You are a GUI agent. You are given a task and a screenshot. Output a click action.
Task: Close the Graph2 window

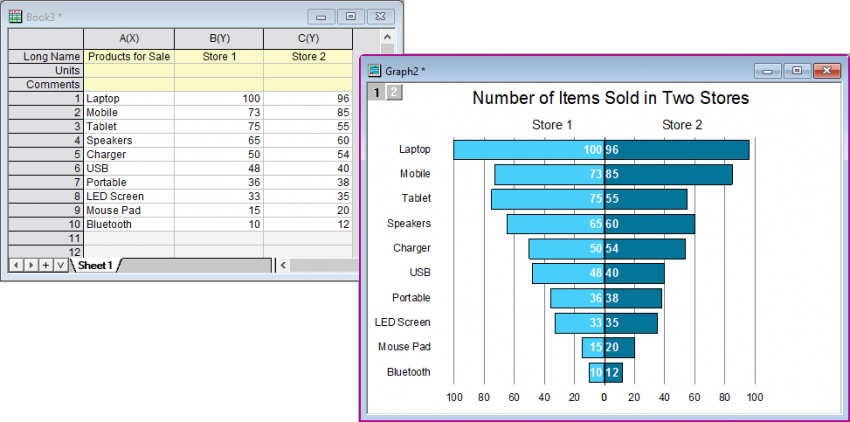tap(827, 71)
